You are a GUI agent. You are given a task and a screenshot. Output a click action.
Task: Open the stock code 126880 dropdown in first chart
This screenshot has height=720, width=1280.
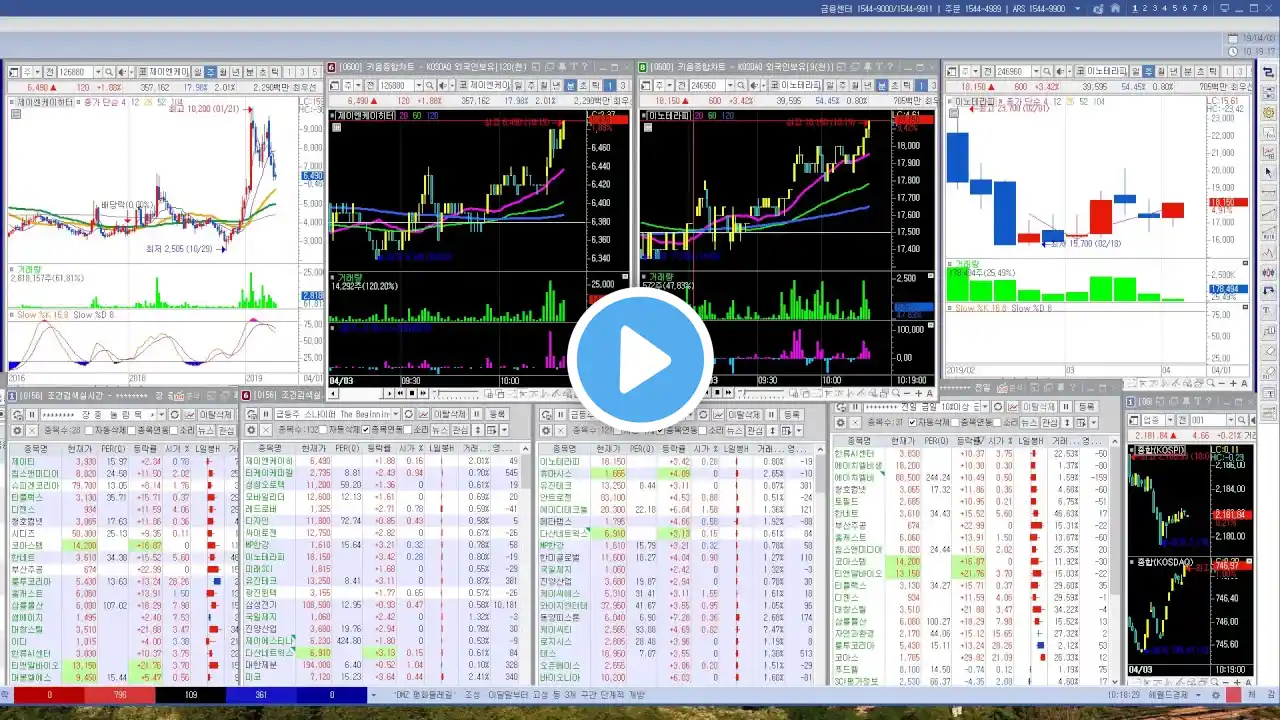click(x=98, y=72)
